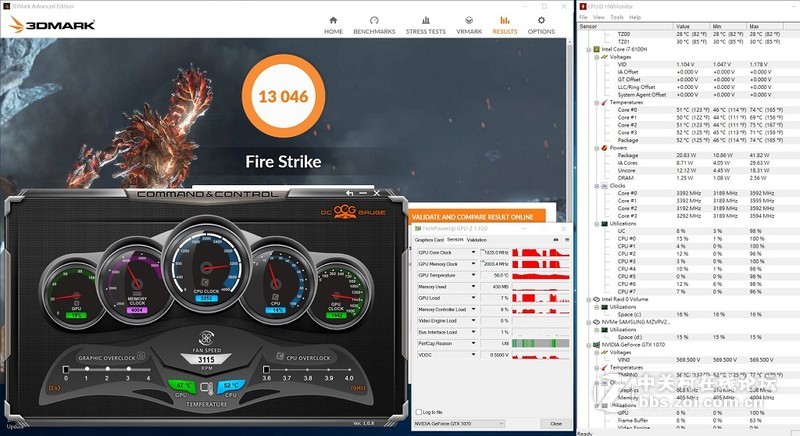Open the PerfCap Reason sensor dropdown

pyautogui.click(x=473, y=343)
